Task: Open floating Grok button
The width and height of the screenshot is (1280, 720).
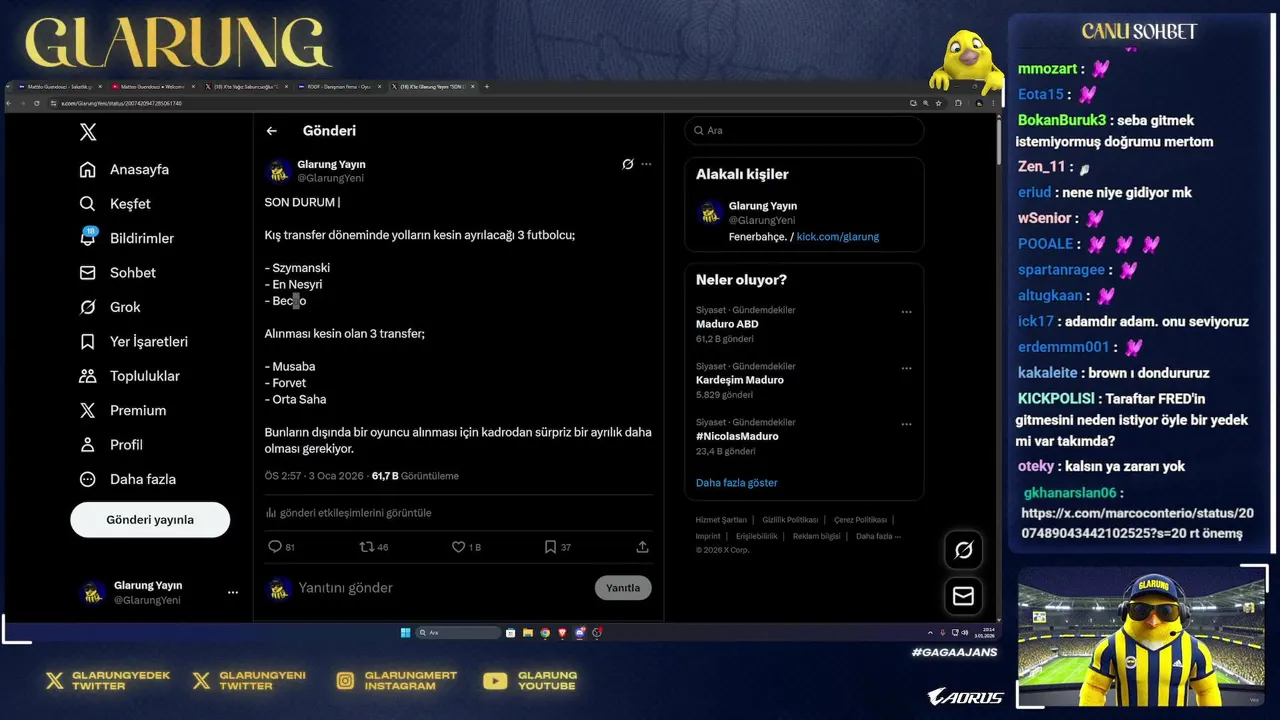Action: click(964, 550)
